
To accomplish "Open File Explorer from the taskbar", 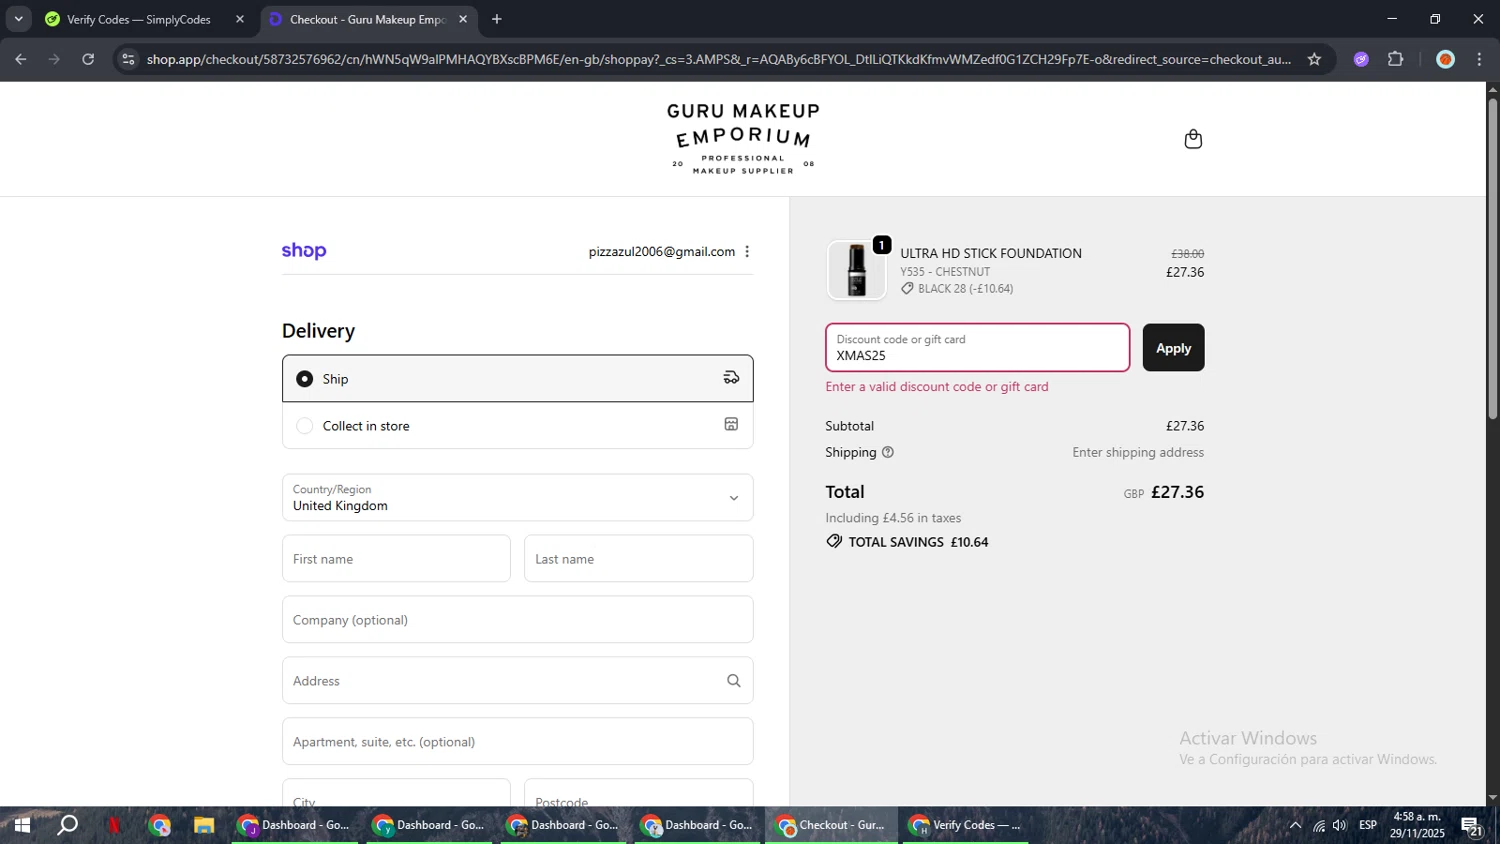I will (x=204, y=825).
